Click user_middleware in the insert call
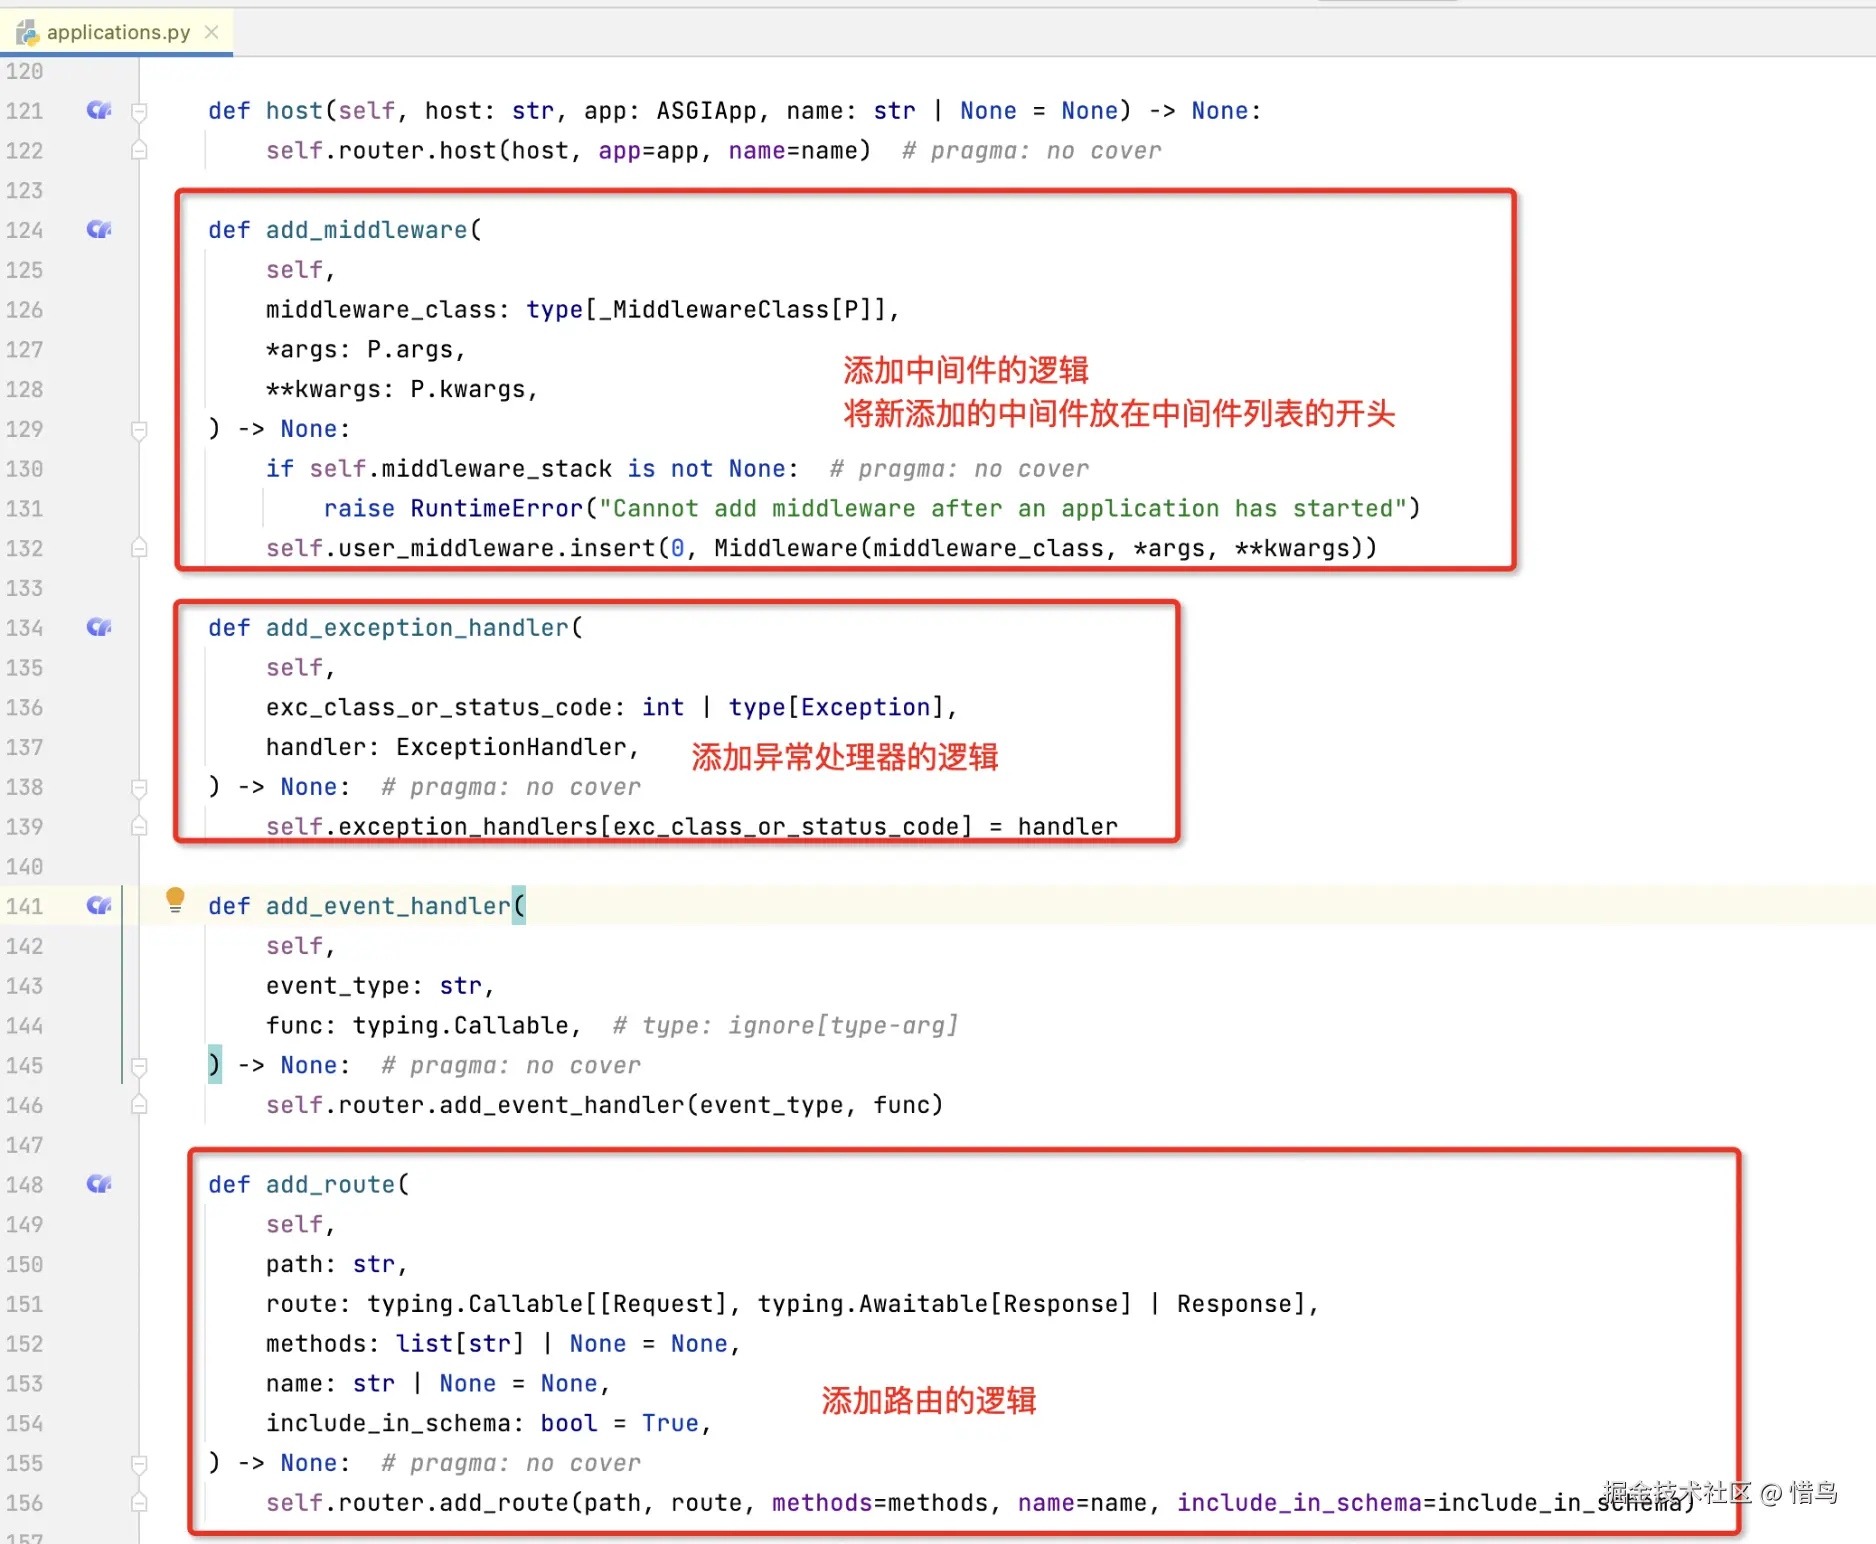 point(446,548)
